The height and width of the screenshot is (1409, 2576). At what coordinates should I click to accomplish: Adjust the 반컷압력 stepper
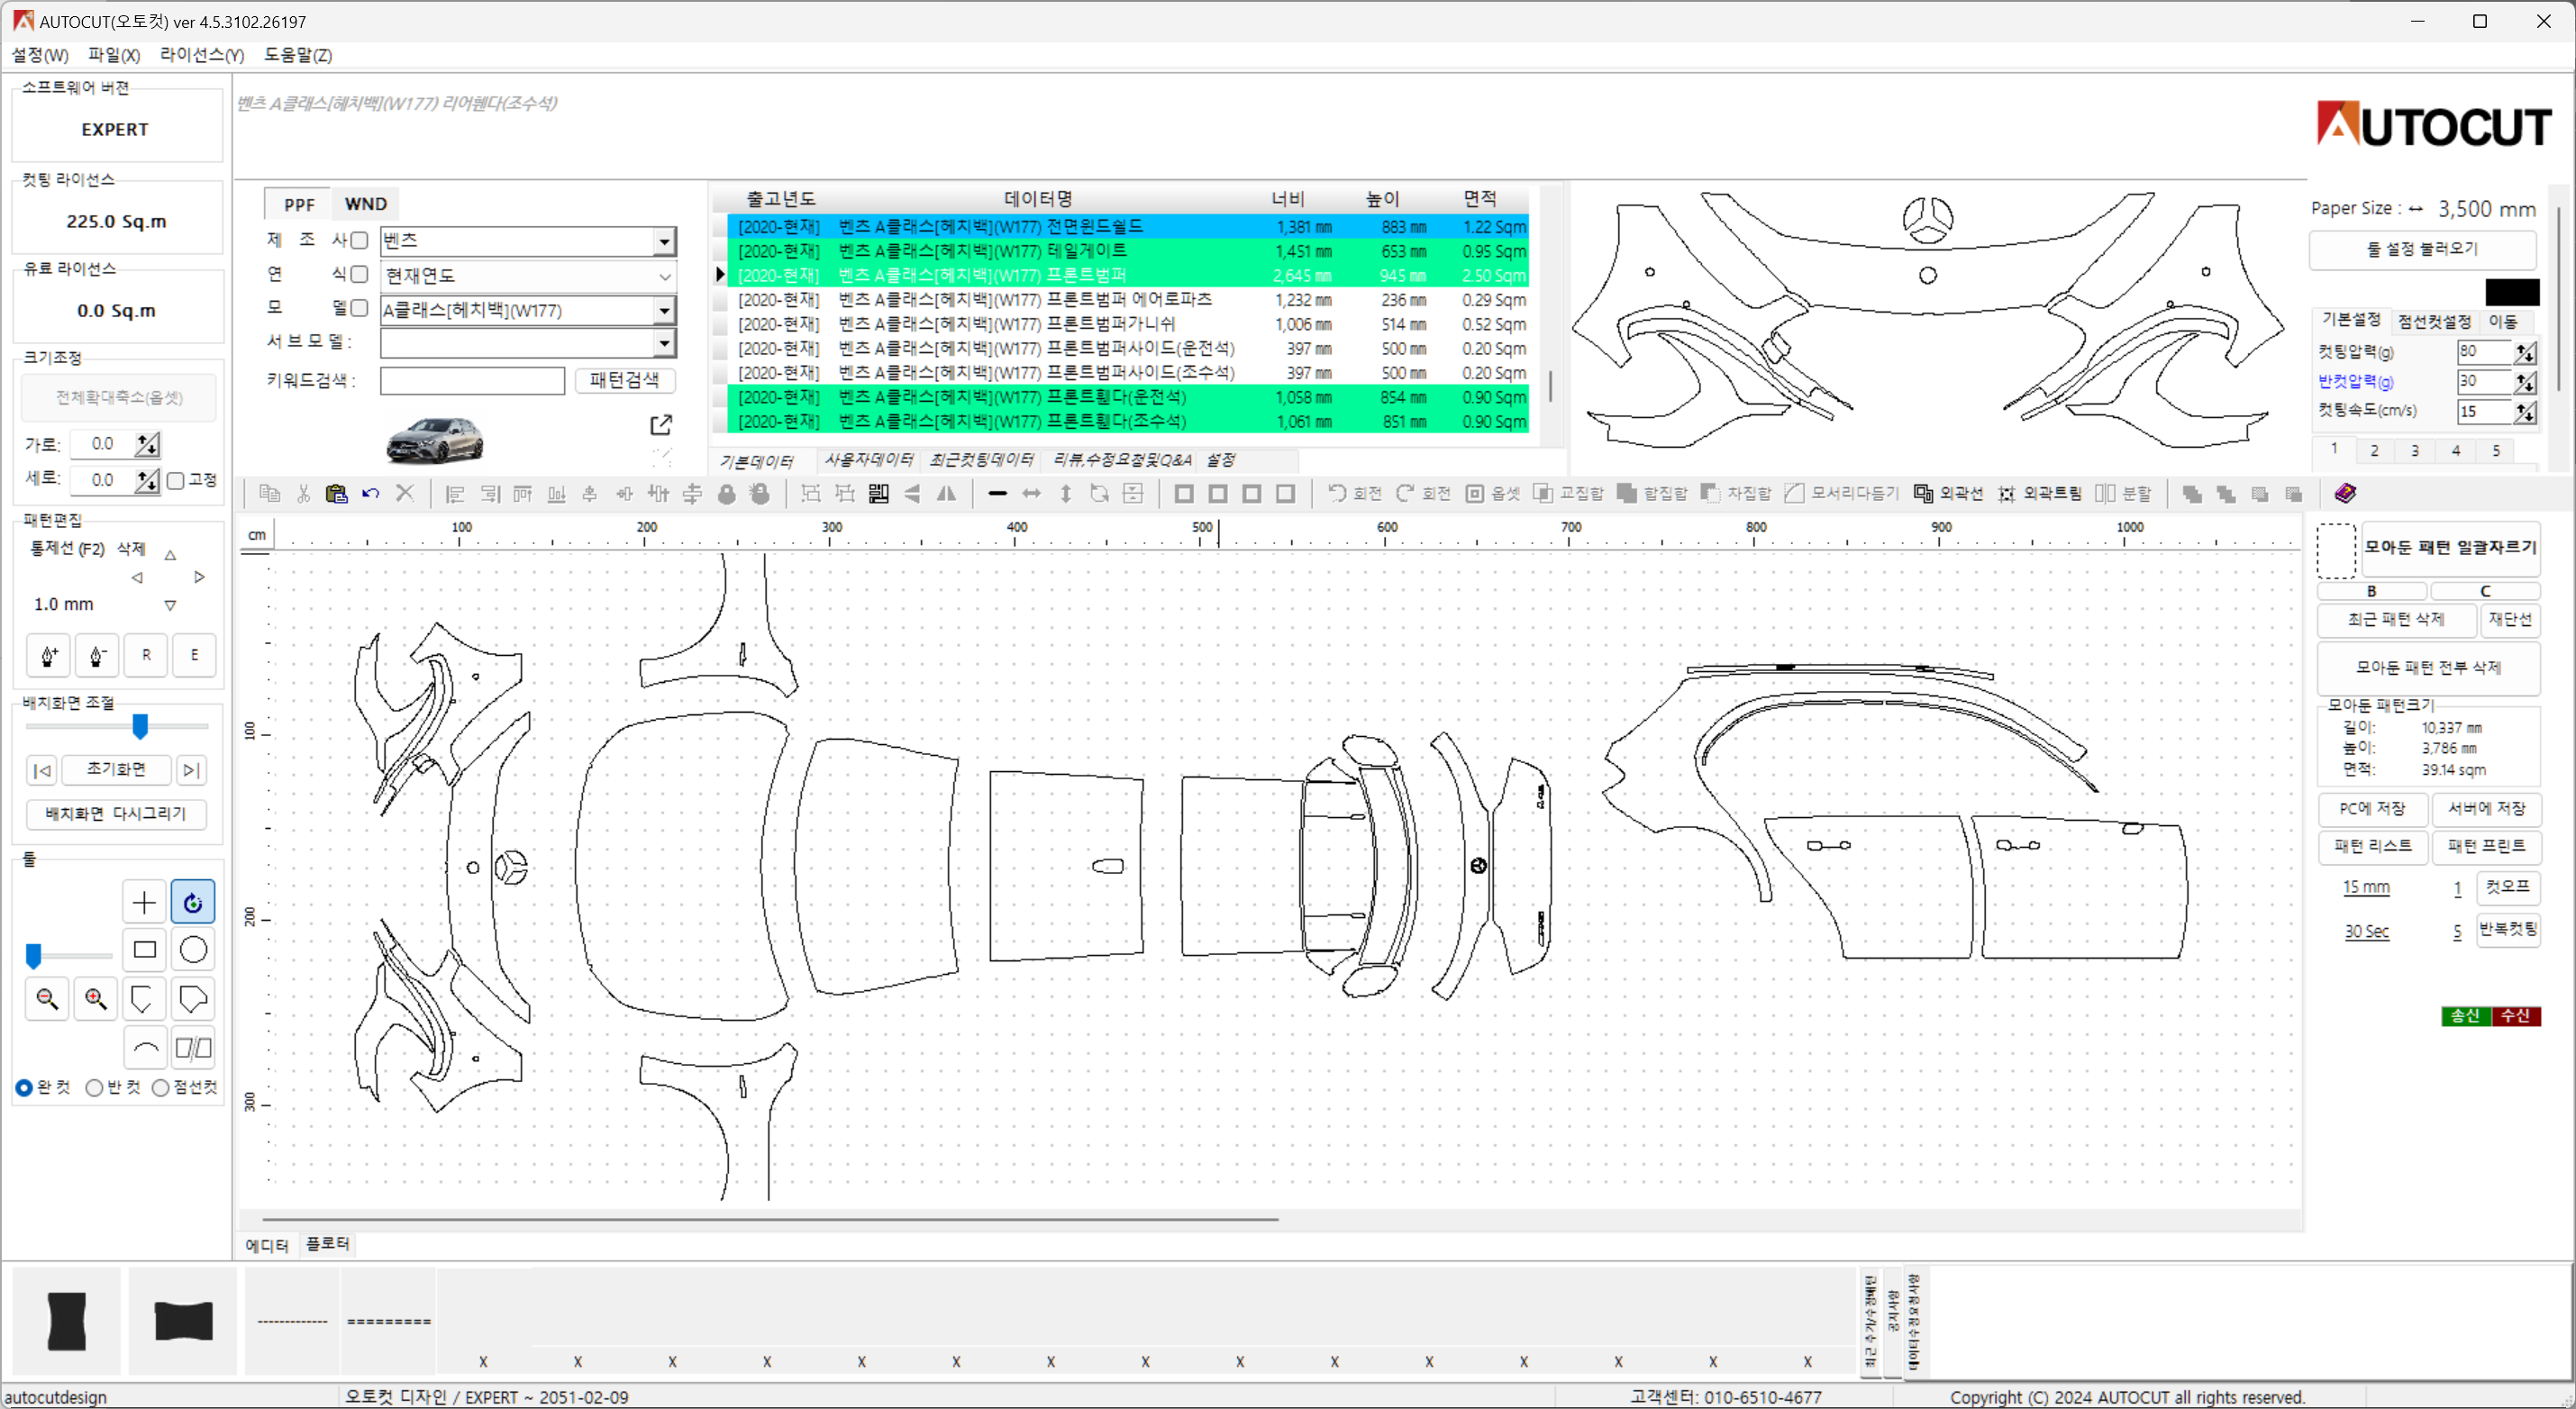pos(2525,382)
